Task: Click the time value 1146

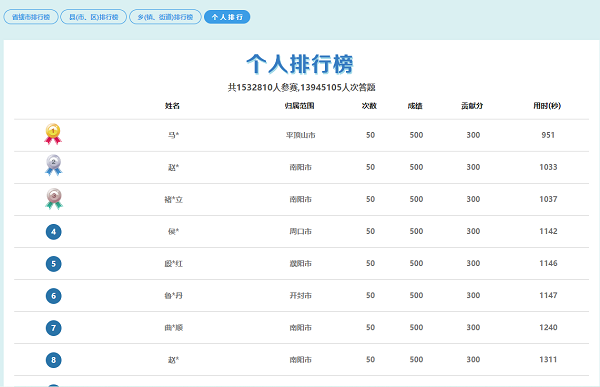Action: coord(548,263)
